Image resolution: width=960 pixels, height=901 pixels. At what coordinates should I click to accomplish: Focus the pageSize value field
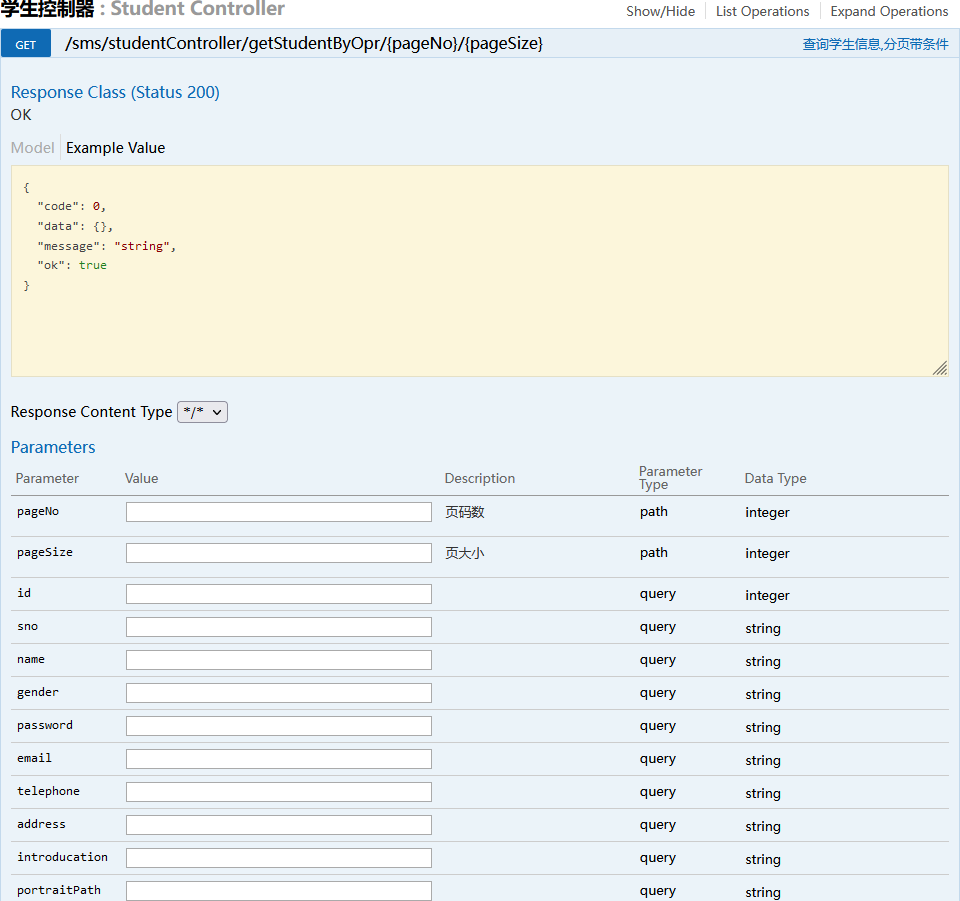pyautogui.click(x=279, y=553)
